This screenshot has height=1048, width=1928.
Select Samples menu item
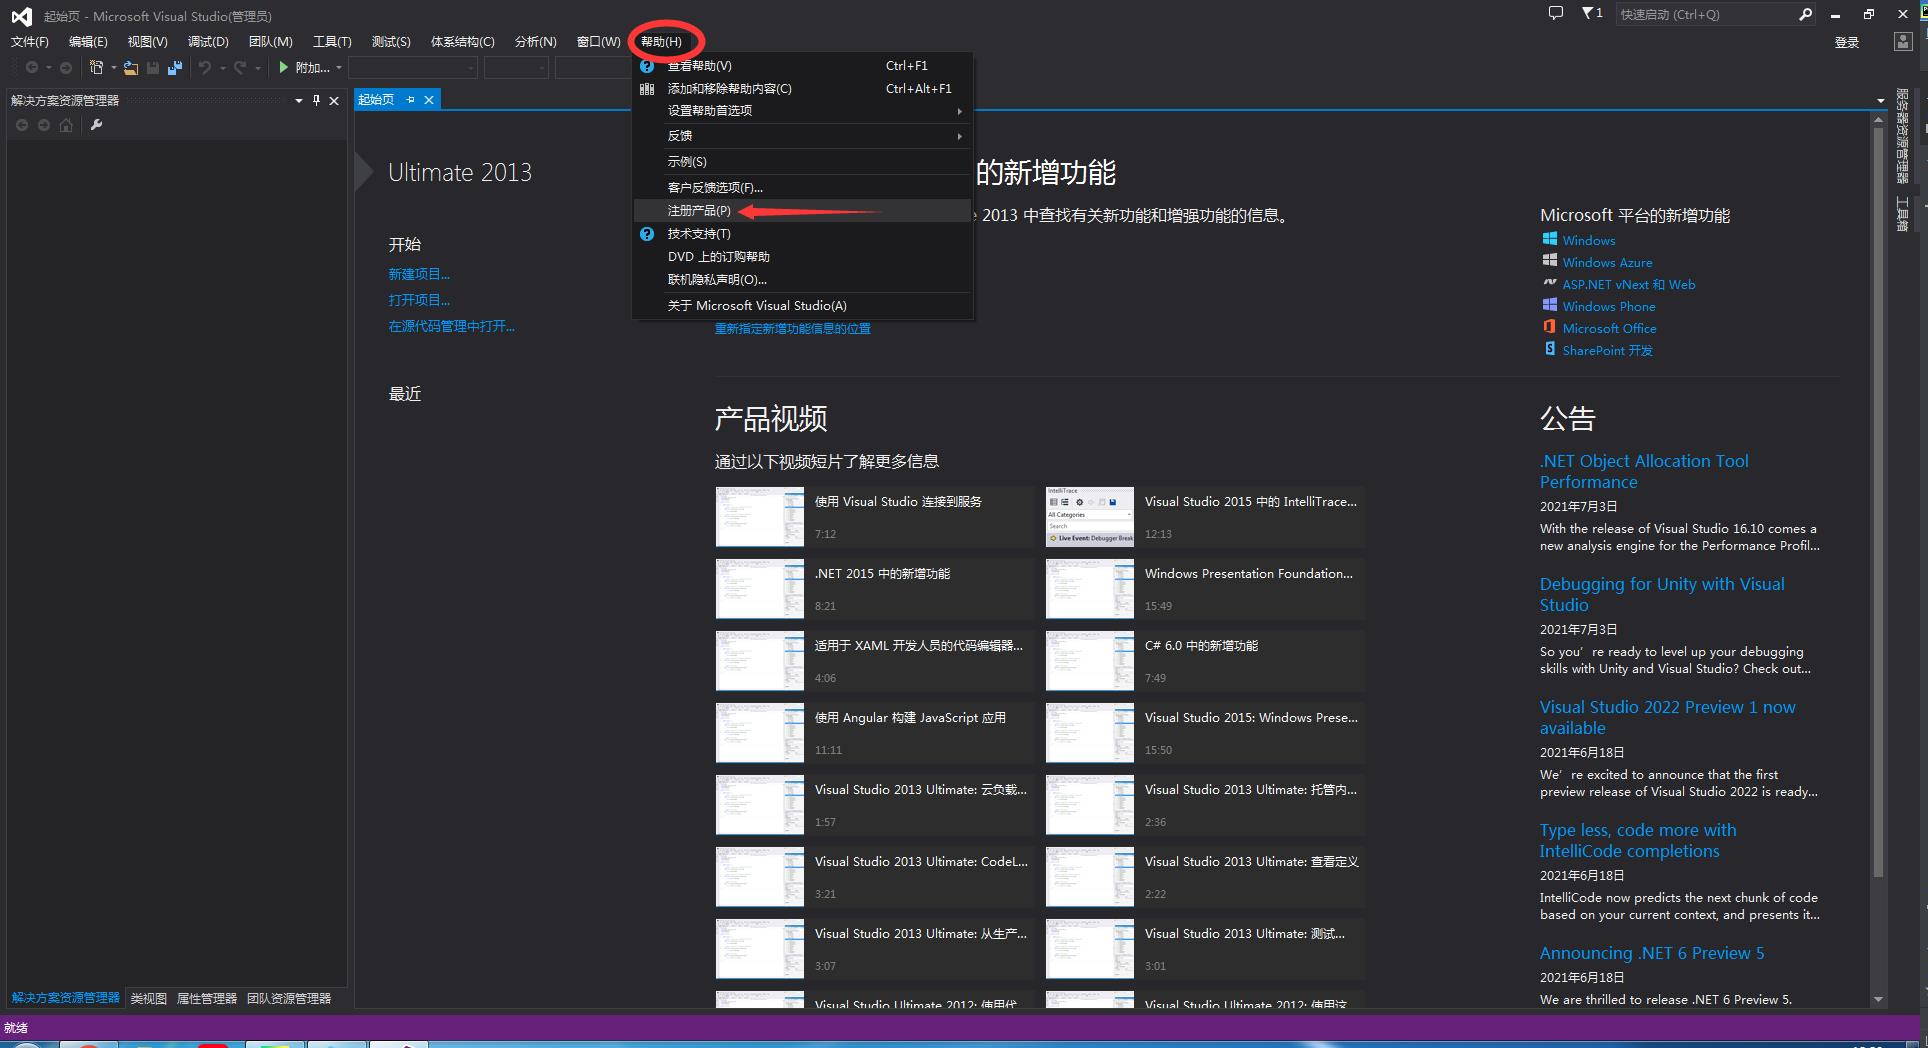(803, 162)
